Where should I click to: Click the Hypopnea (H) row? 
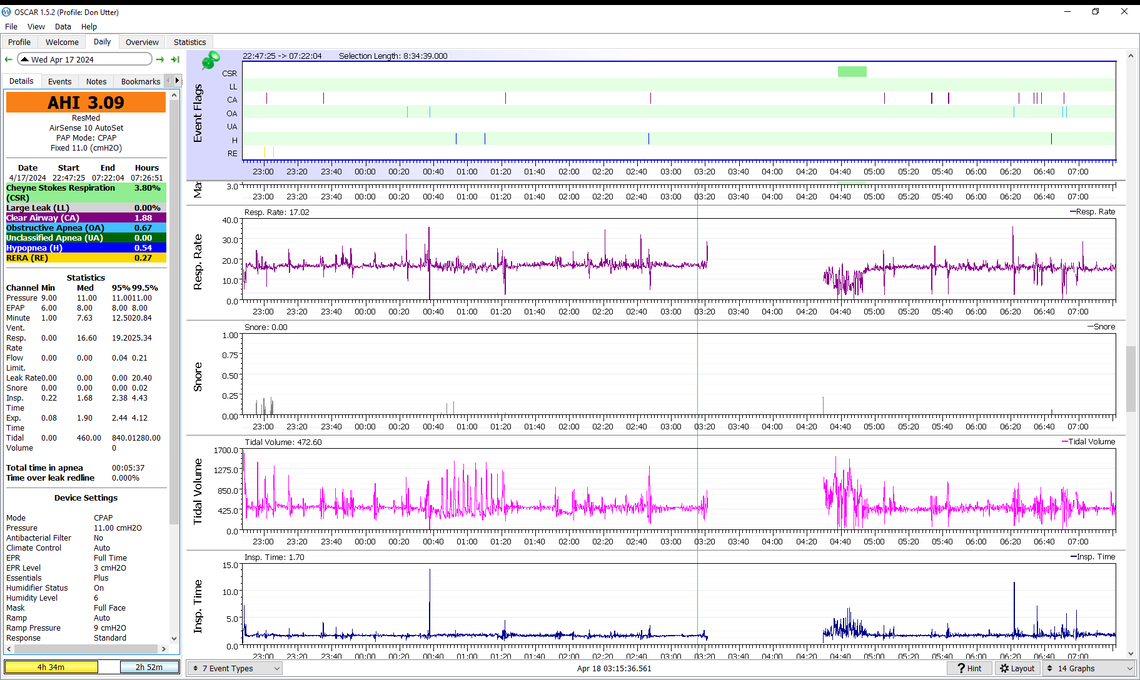pyautogui.click(x=86, y=248)
